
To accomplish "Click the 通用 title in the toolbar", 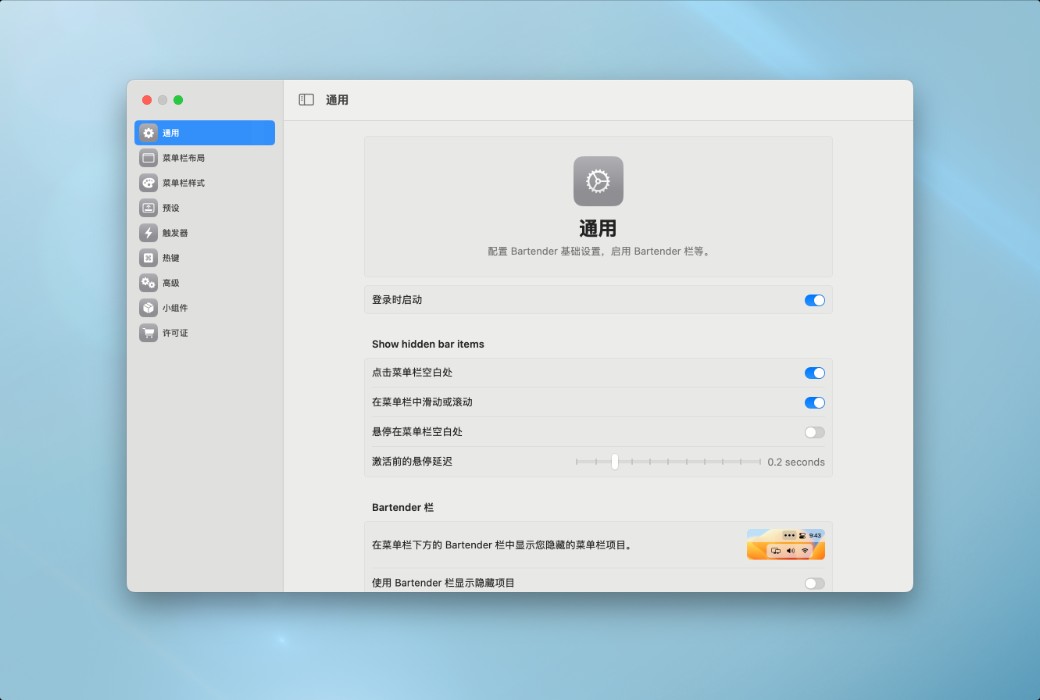I will pyautogui.click(x=337, y=100).
